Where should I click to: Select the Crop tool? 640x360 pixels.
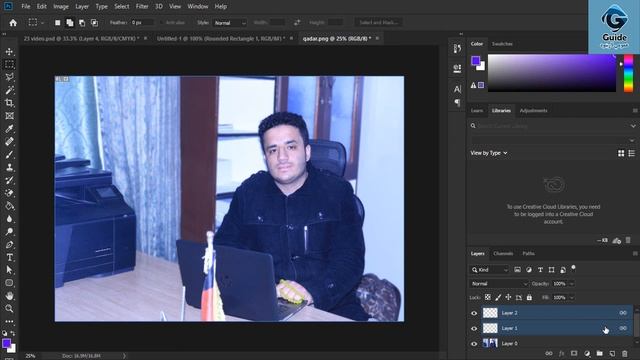(9, 103)
